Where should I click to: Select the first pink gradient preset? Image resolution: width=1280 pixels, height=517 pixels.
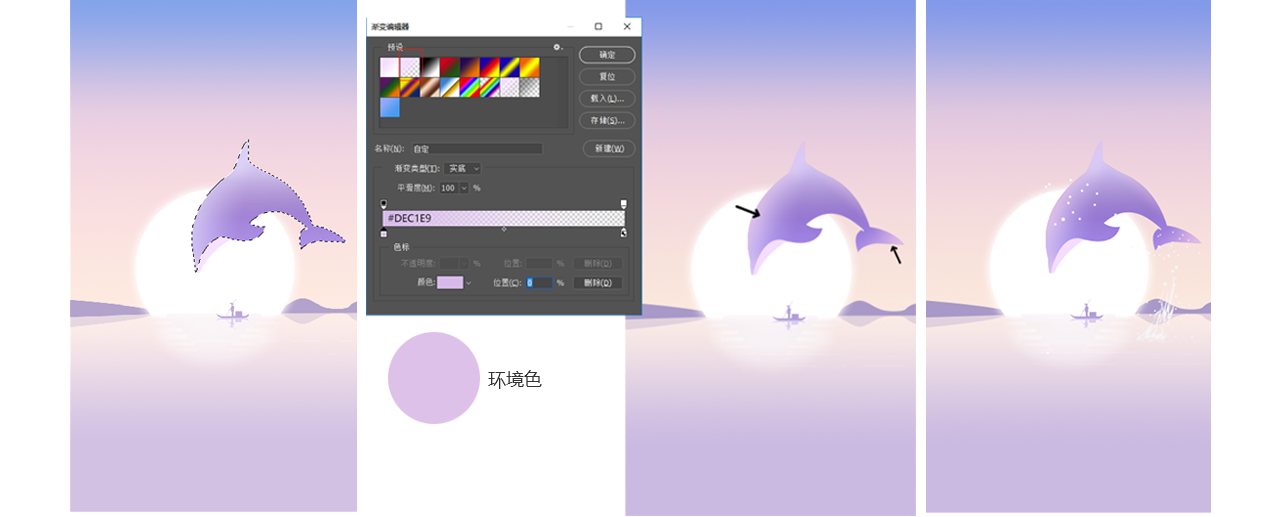[x=389, y=67]
